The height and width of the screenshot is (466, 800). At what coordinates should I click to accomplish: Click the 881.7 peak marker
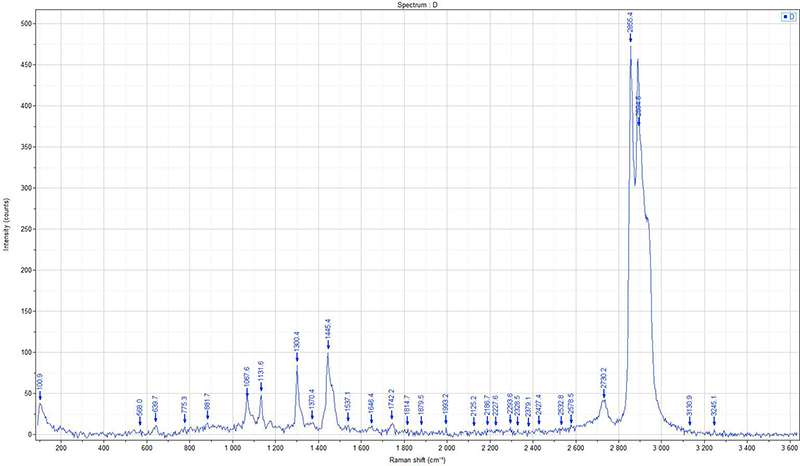click(207, 418)
